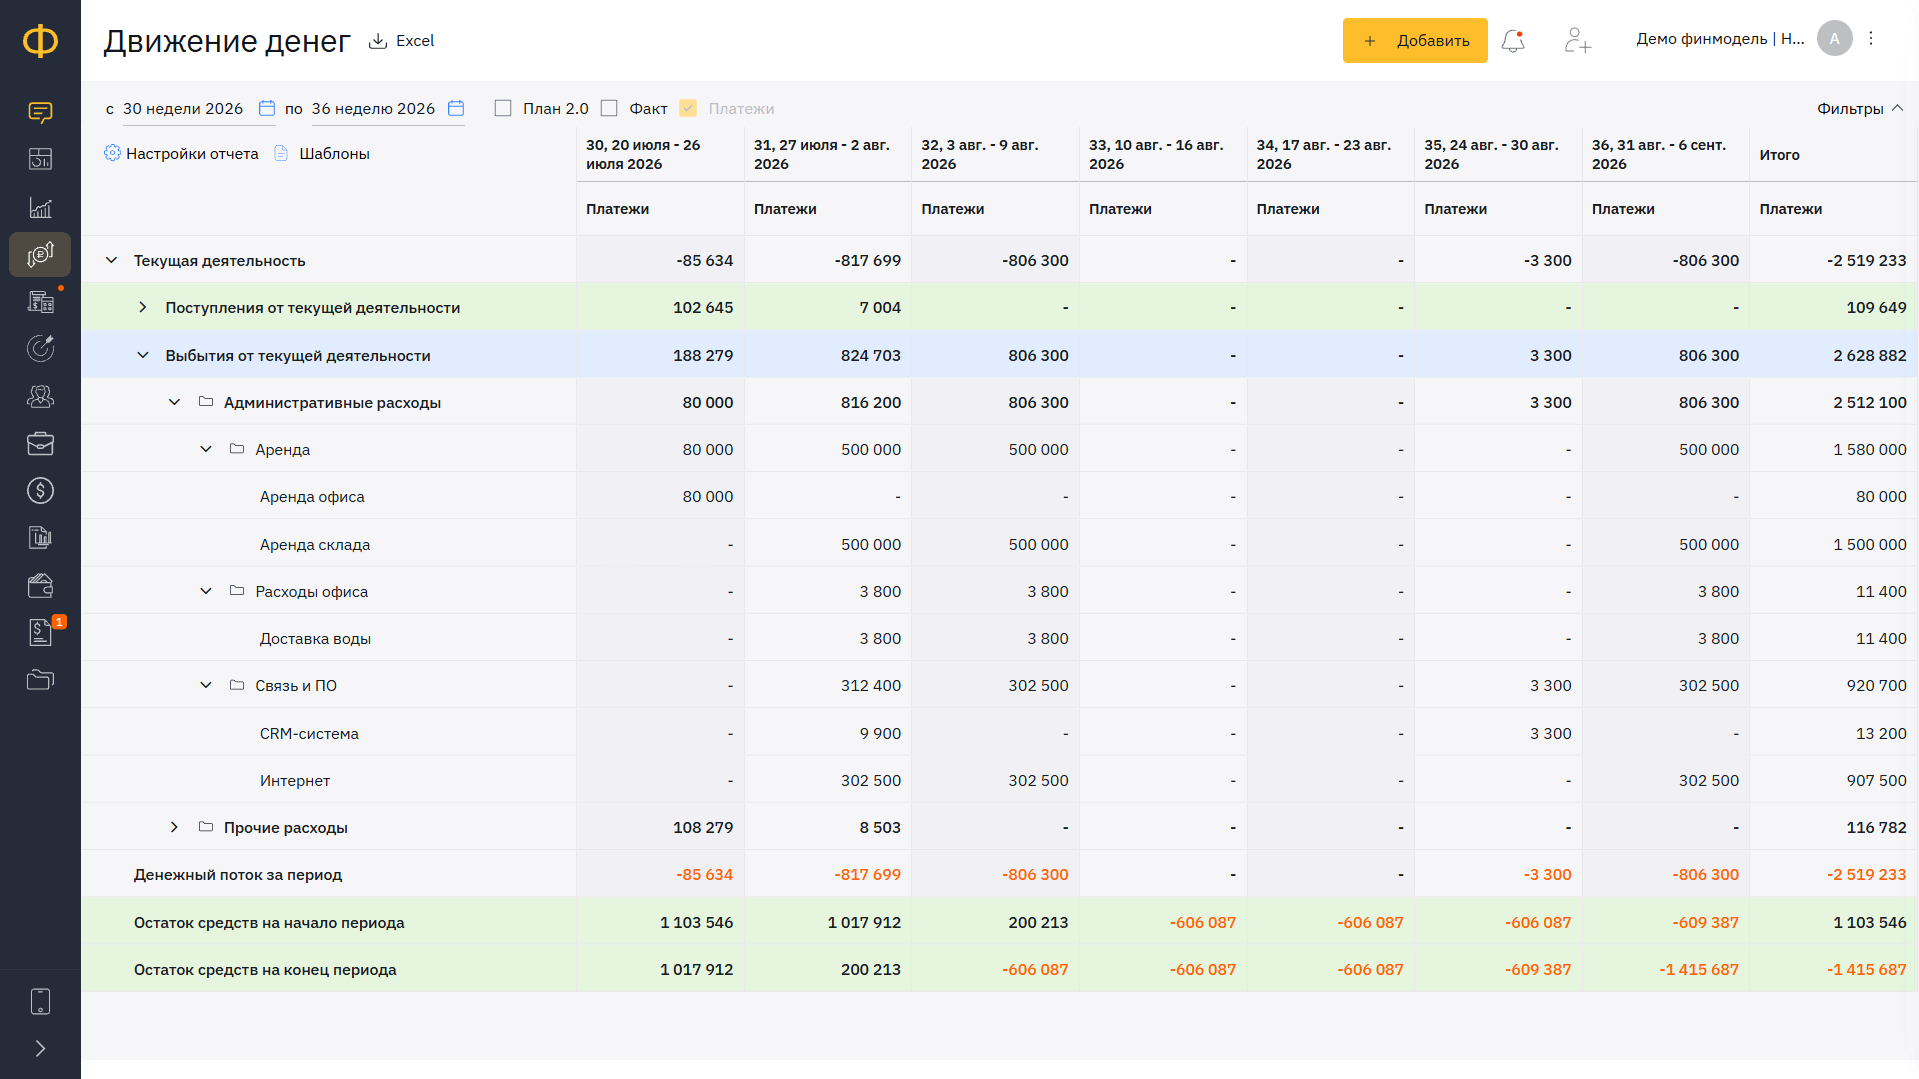
Task: Click the Движение денег page title
Action: pyautogui.click(x=227, y=41)
